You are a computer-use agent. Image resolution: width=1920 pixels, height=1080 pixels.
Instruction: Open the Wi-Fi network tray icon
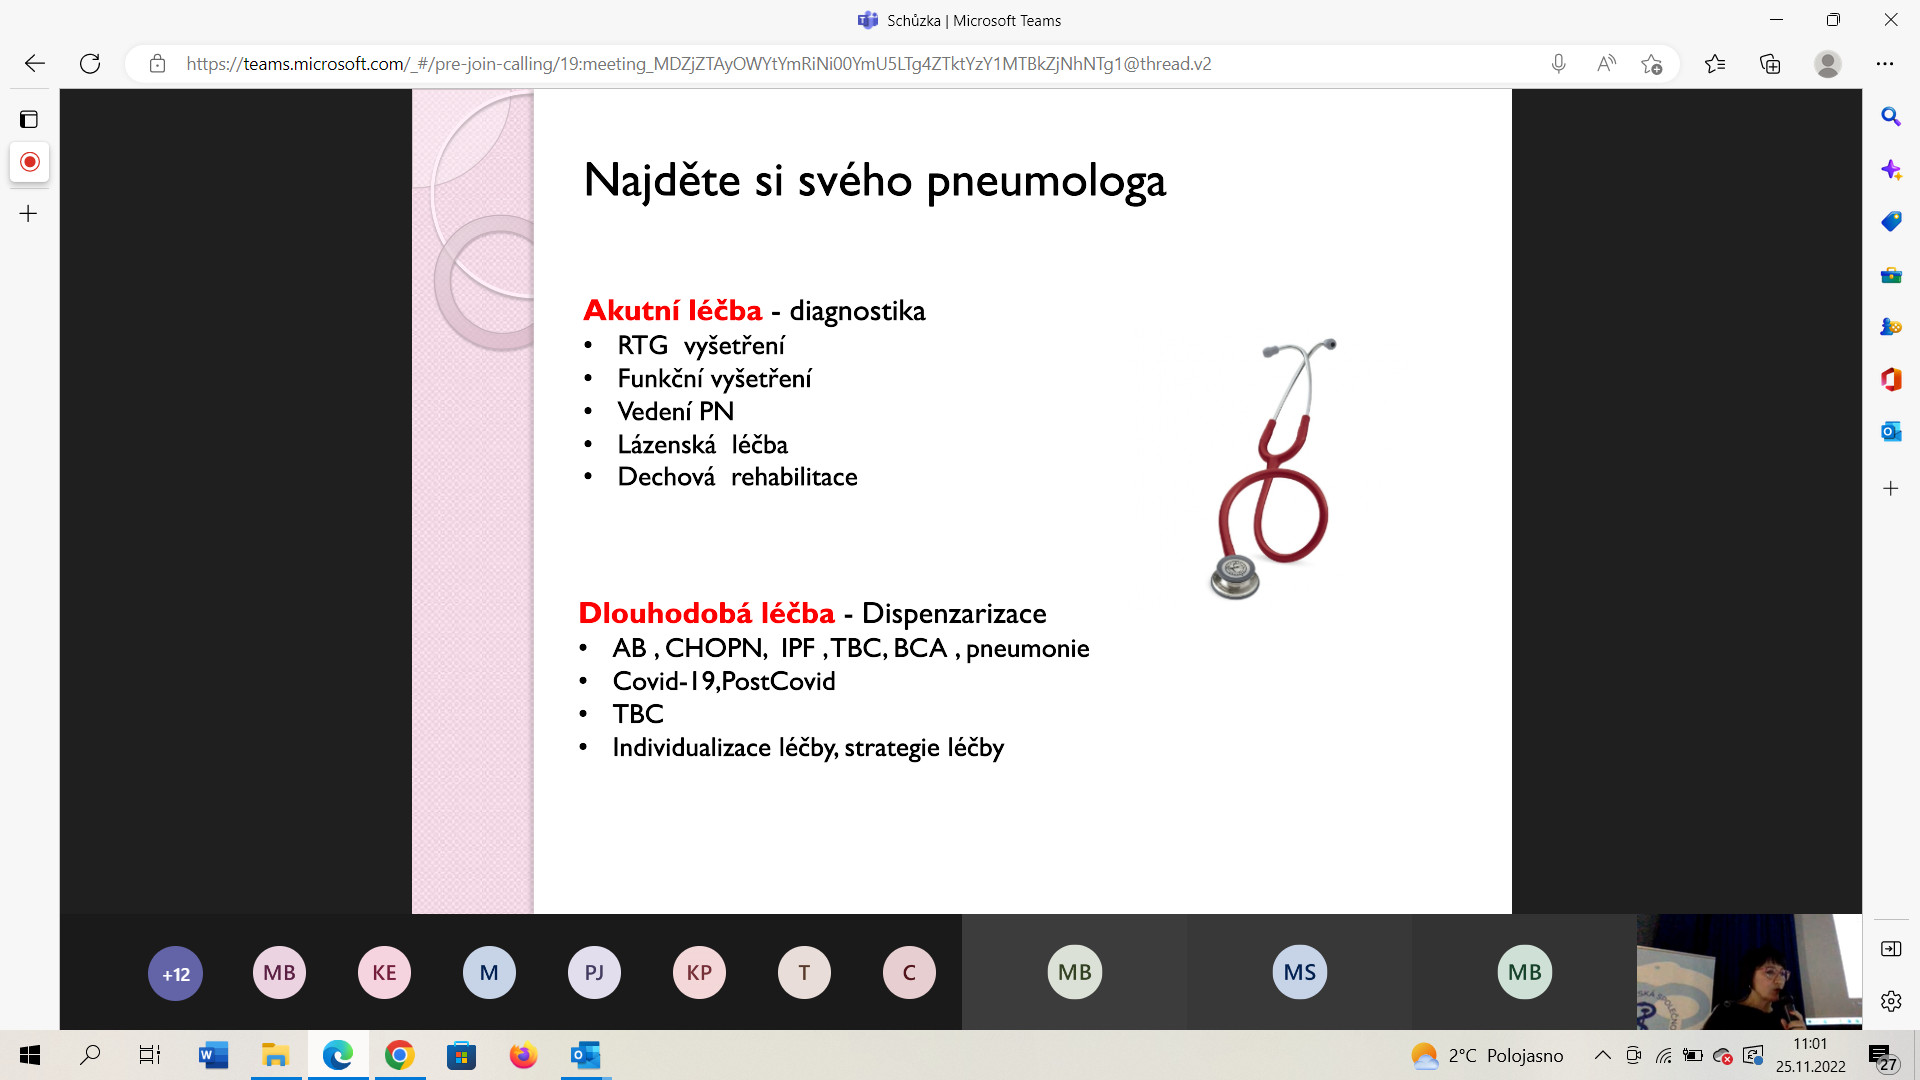point(1664,1055)
